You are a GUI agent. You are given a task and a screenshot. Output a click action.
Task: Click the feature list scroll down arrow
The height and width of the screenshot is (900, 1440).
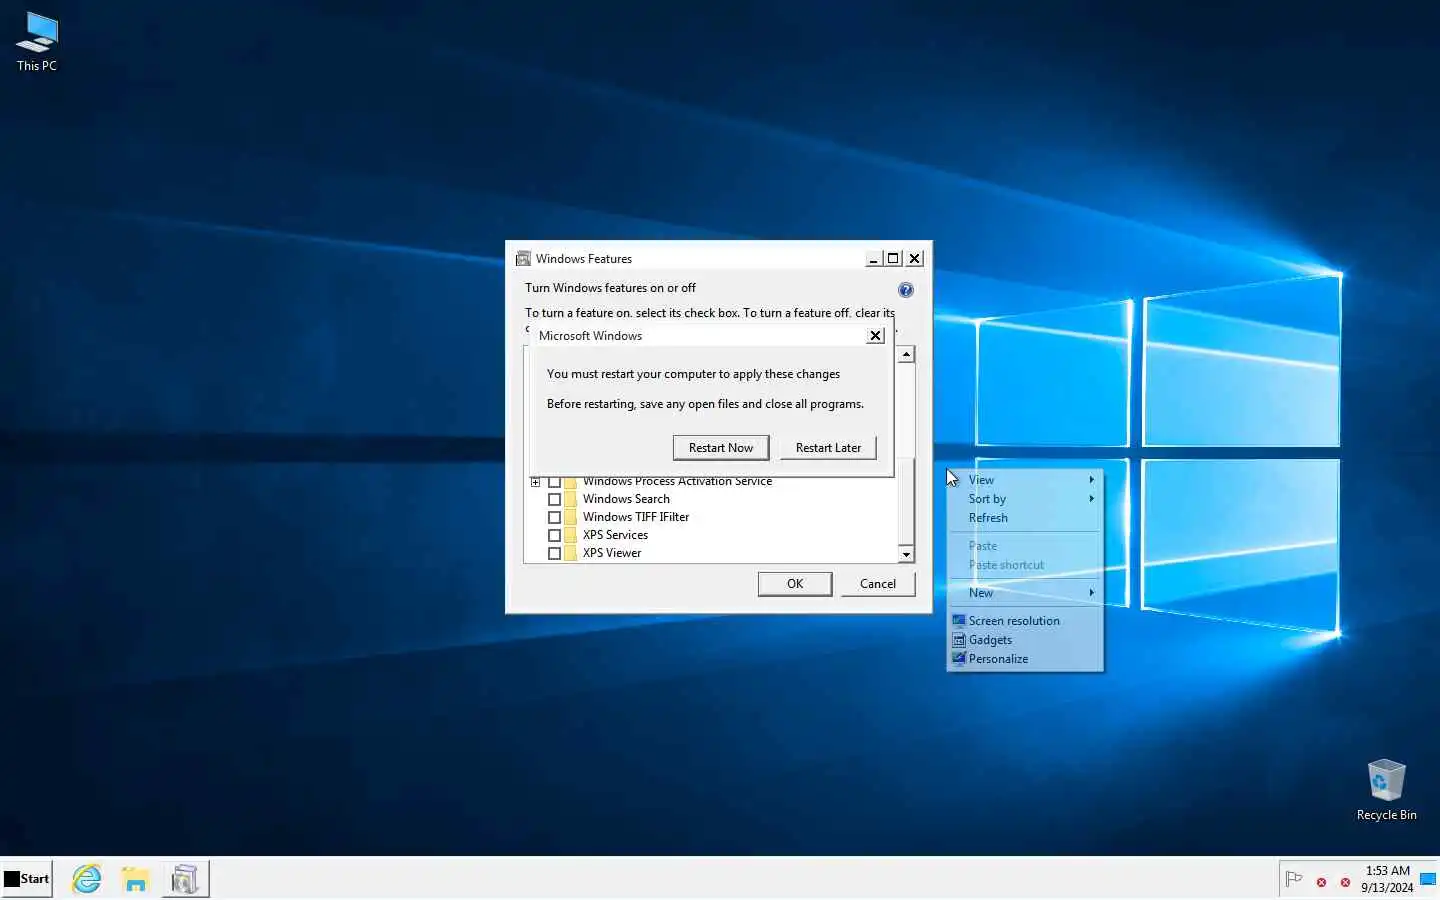(906, 555)
